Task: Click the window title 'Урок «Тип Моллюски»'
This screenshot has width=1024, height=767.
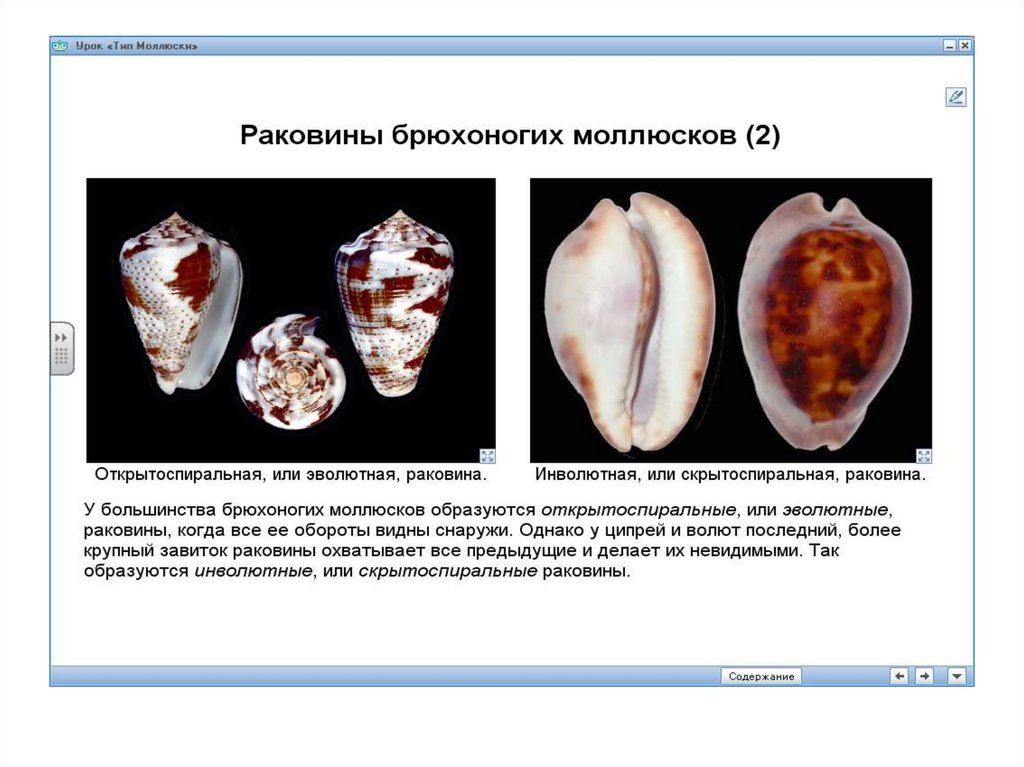Action: point(136,46)
